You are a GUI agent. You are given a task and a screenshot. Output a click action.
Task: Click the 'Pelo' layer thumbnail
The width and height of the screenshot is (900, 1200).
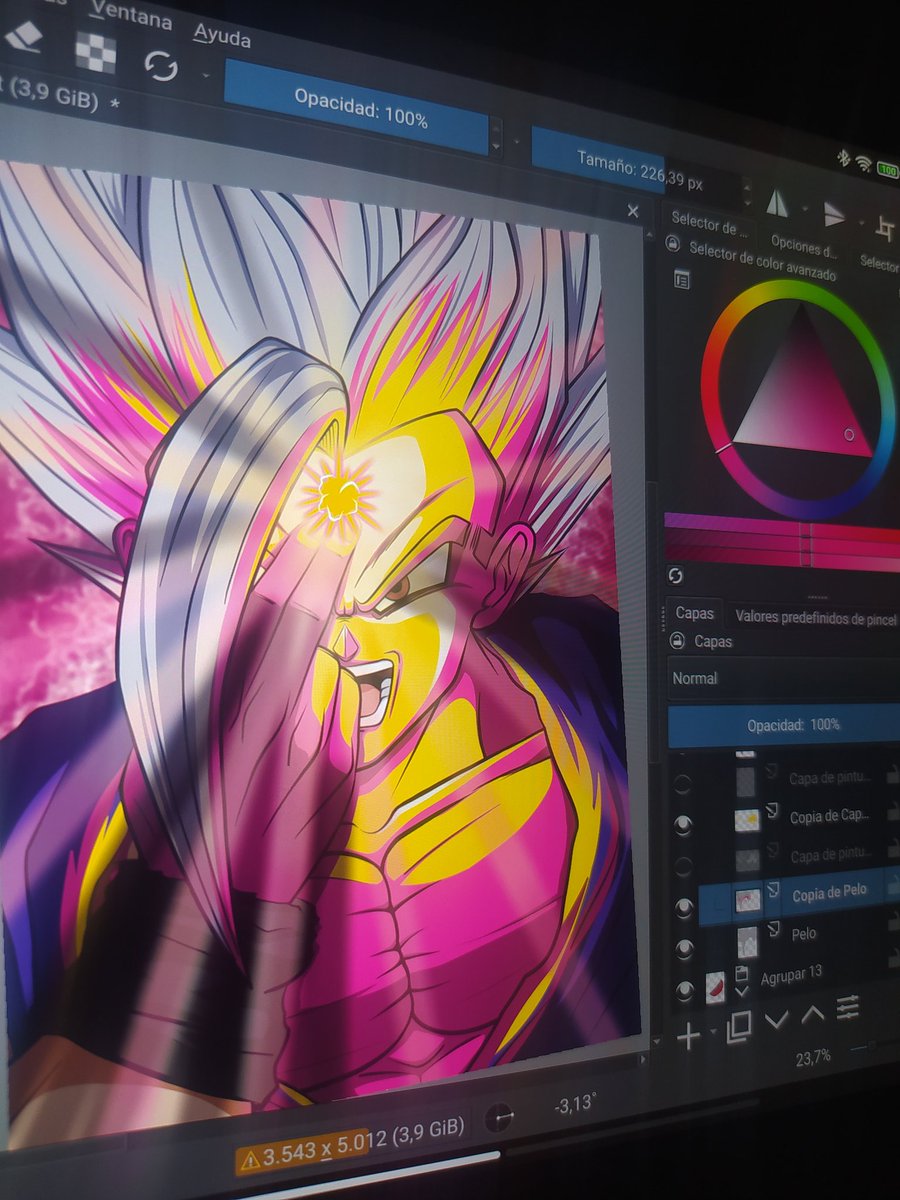pyautogui.click(x=747, y=941)
